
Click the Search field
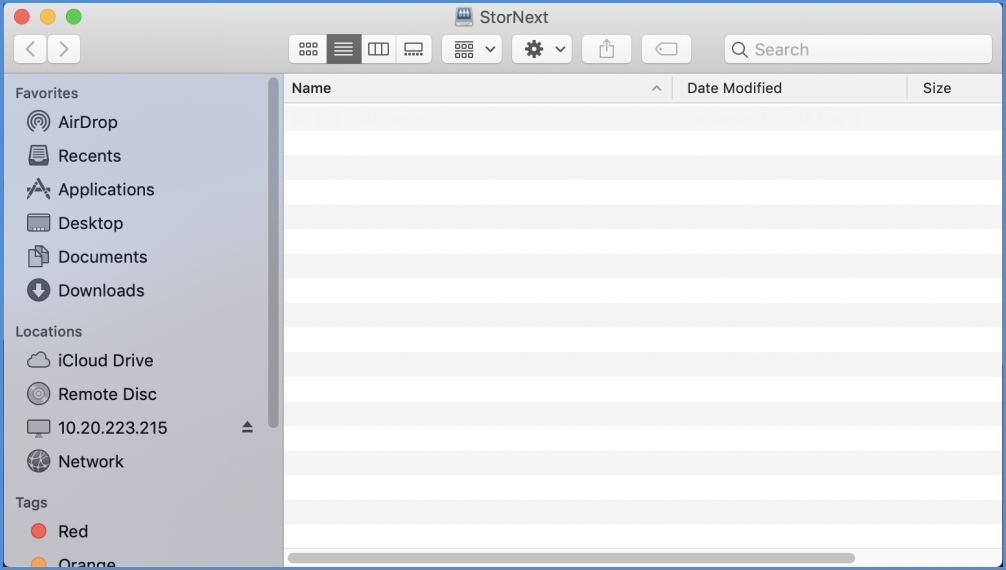coord(858,49)
